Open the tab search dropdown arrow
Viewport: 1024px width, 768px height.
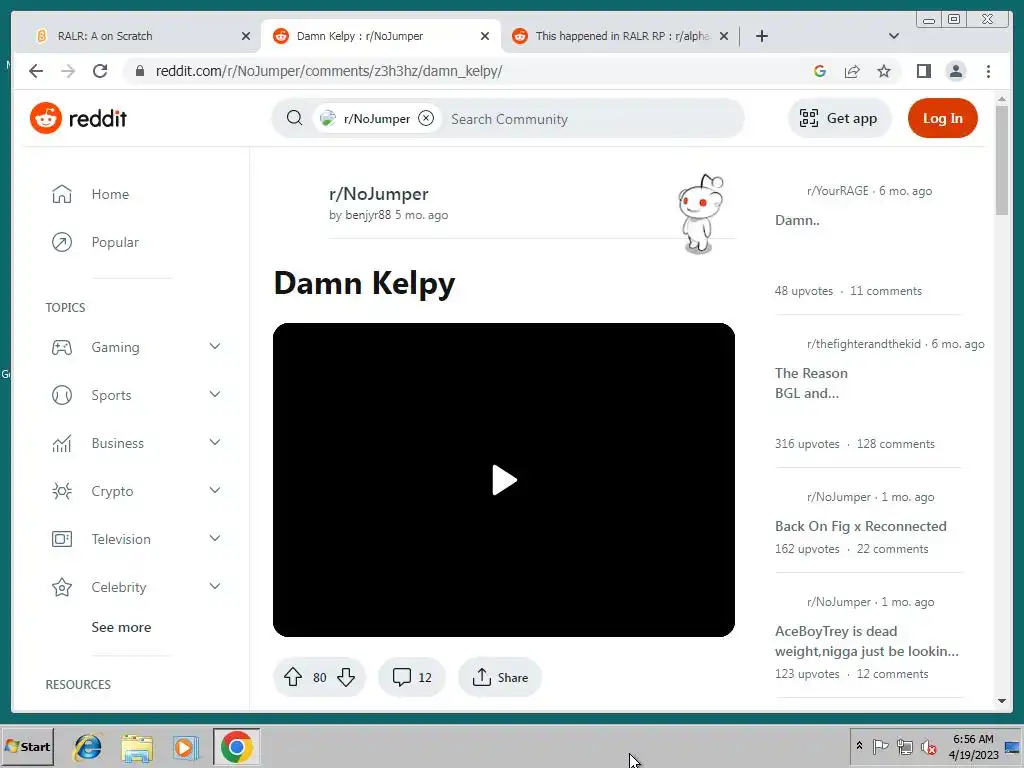(x=894, y=36)
